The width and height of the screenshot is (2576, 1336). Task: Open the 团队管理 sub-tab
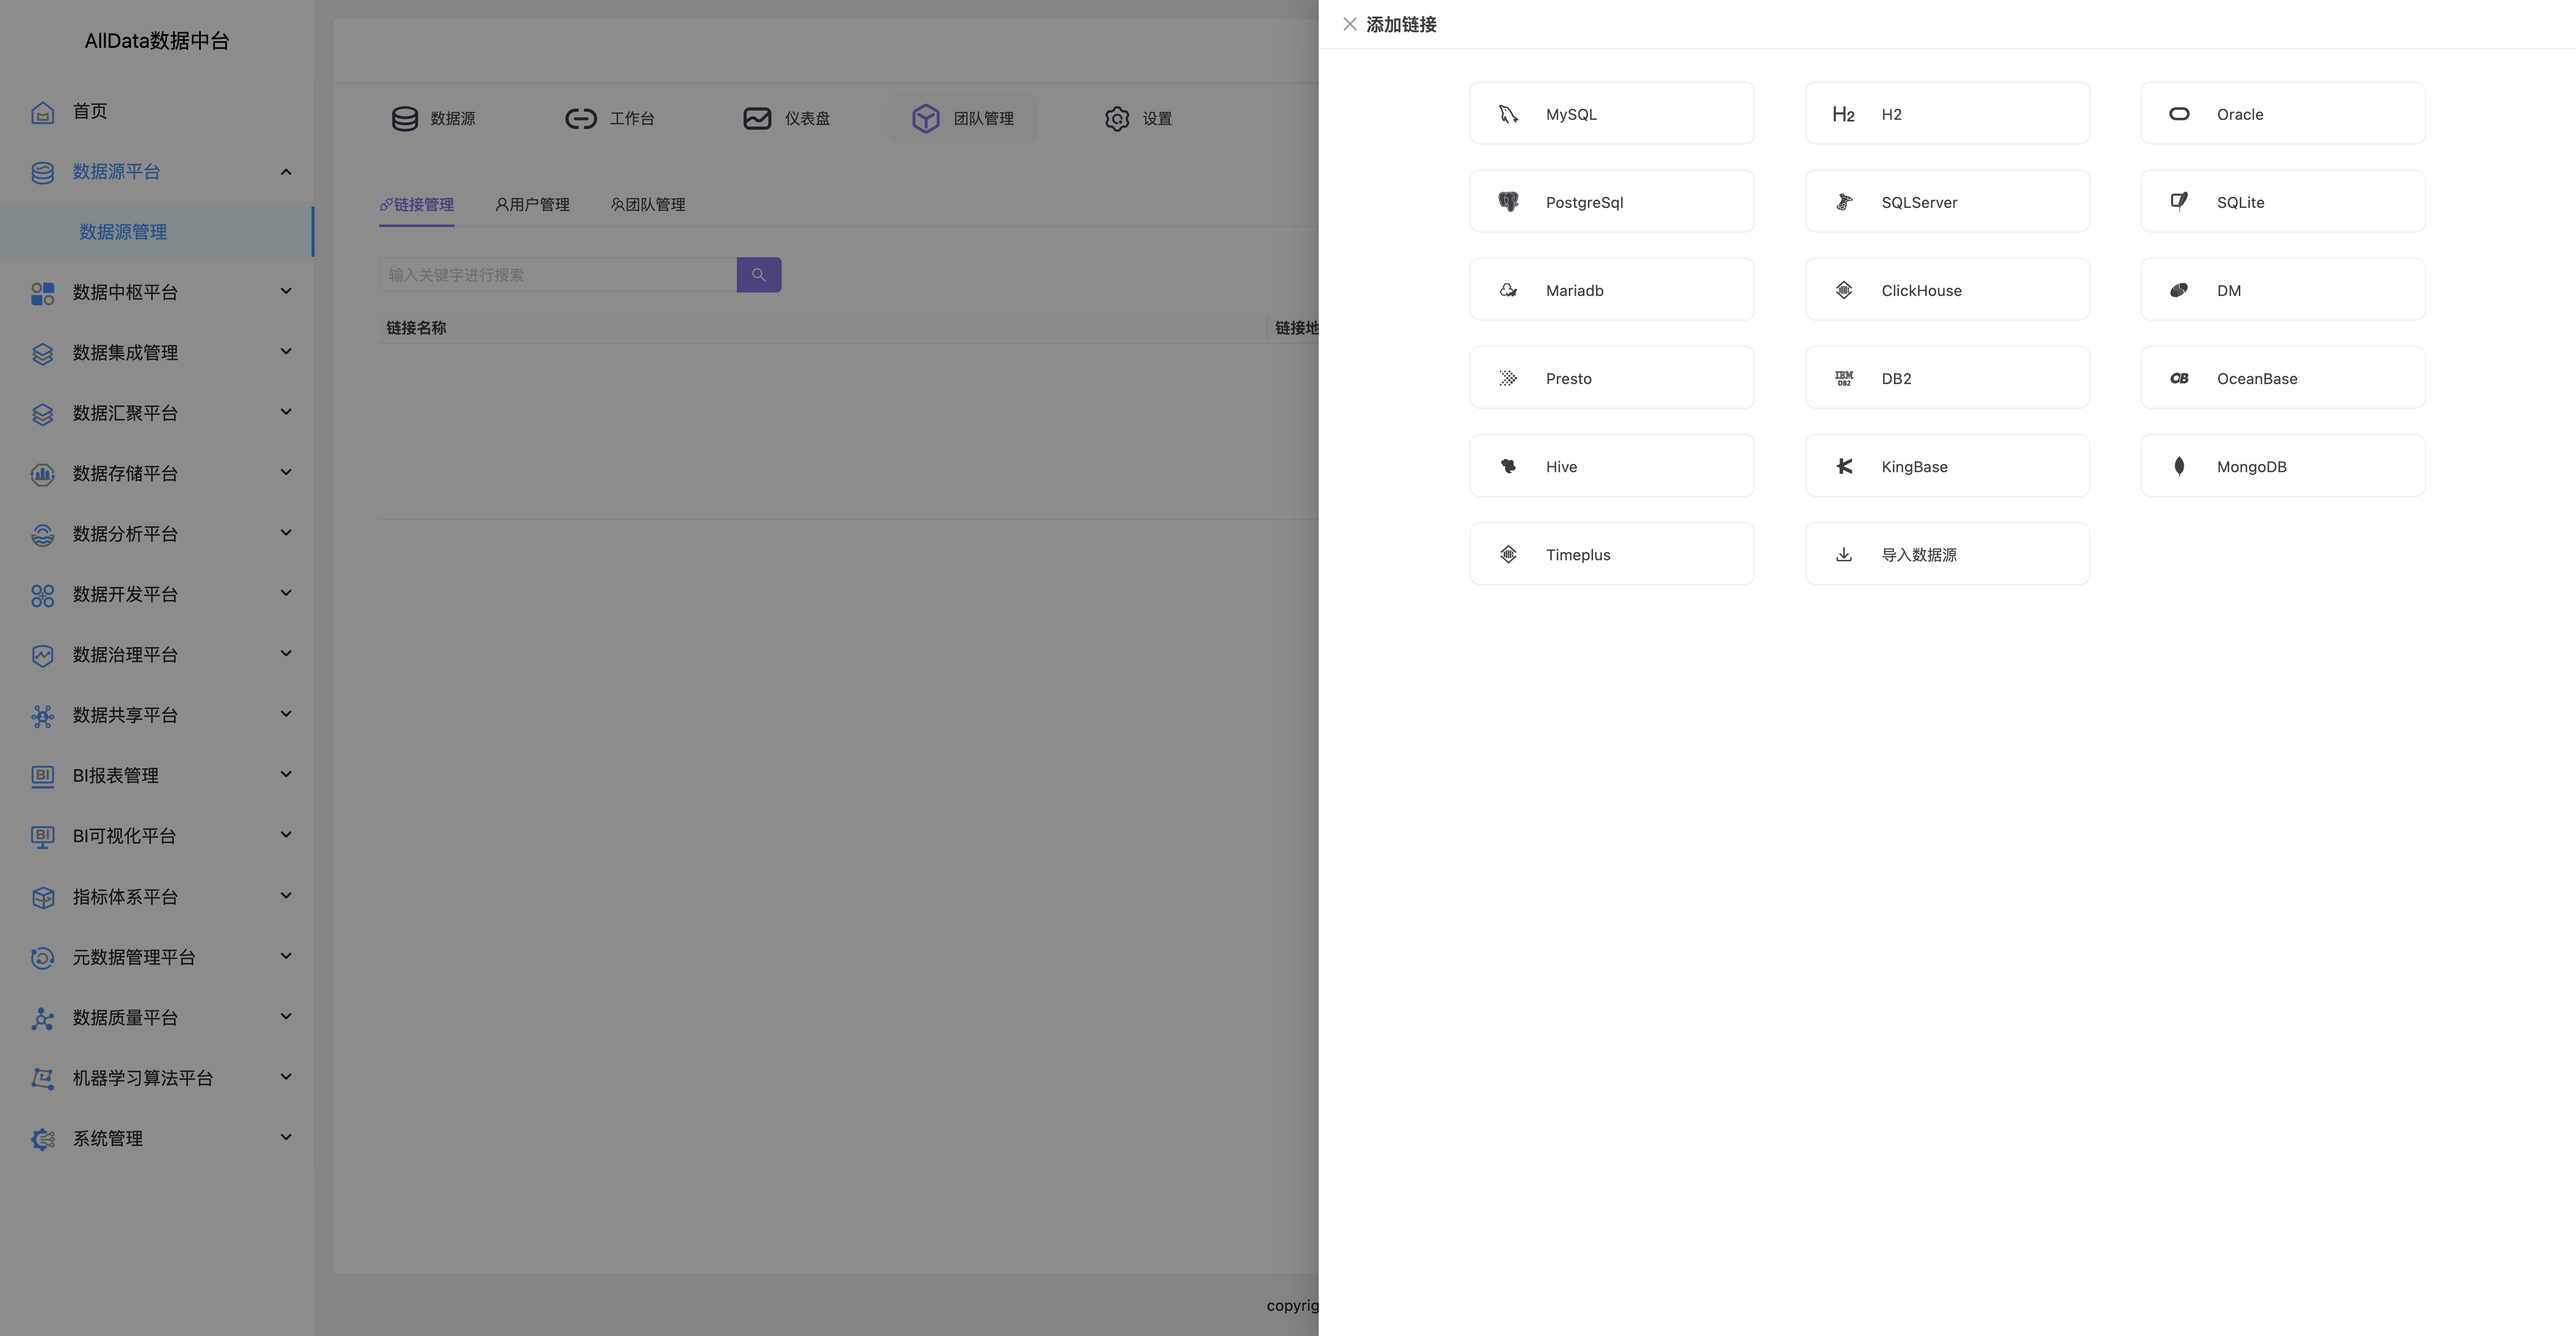pos(648,204)
